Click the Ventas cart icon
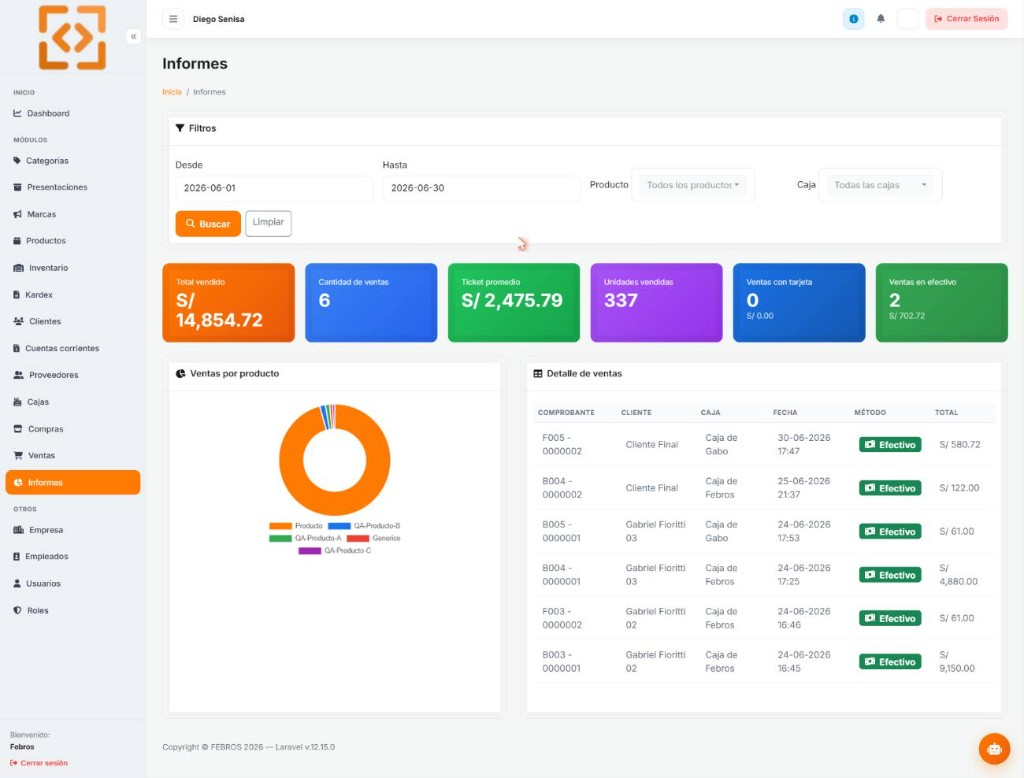Viewport: 1024px width, 778px height. [18, 455]
